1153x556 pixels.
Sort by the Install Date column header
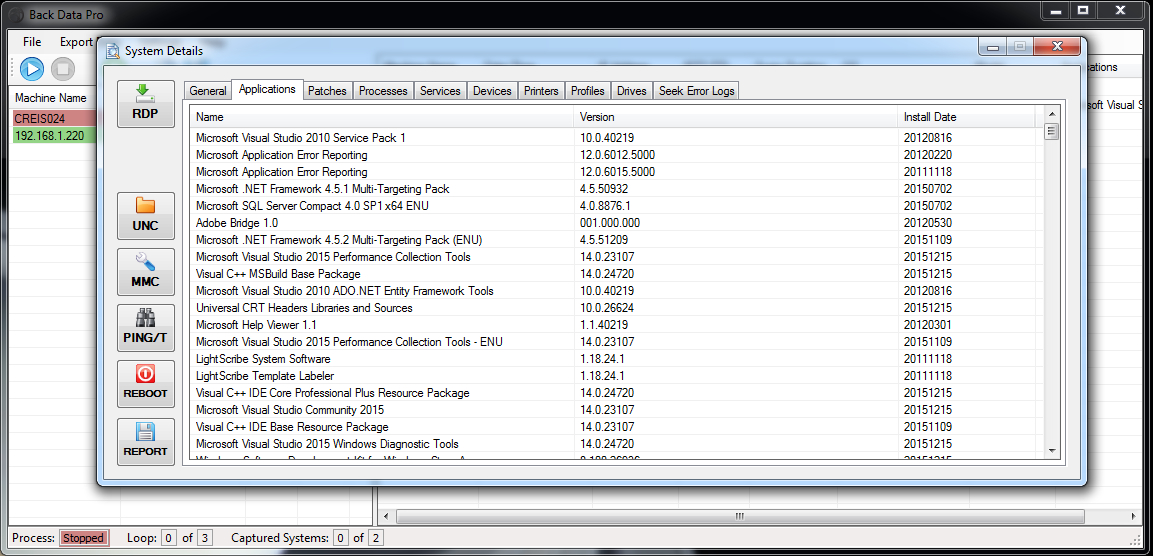(966, 117)
